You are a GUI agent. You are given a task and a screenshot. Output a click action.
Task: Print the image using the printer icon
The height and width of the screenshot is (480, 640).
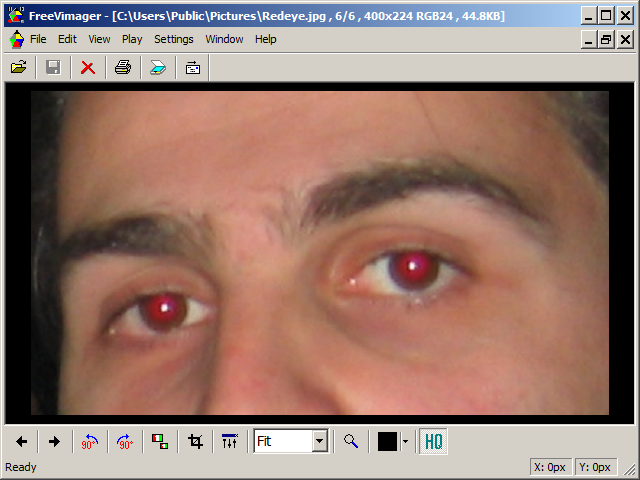[123, 67]
